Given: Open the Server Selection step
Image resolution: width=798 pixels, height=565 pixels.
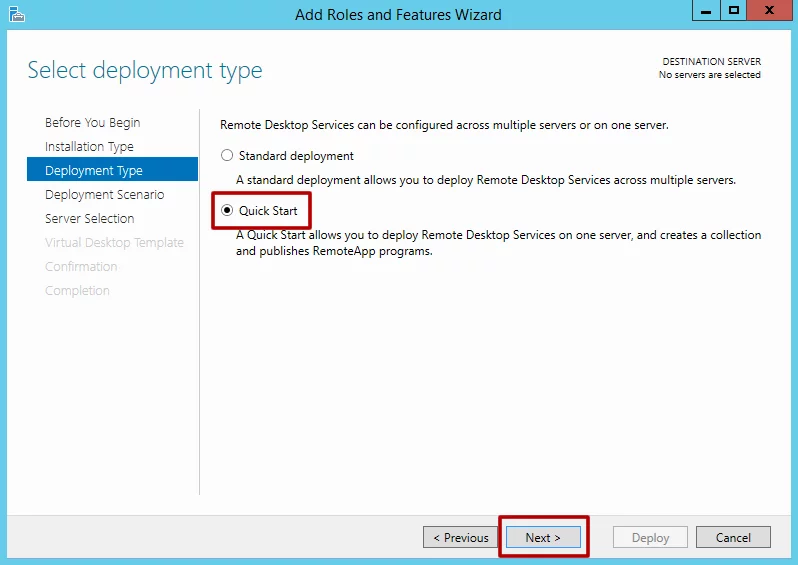Looking at the screenshot, I should [x=89, y=219].
